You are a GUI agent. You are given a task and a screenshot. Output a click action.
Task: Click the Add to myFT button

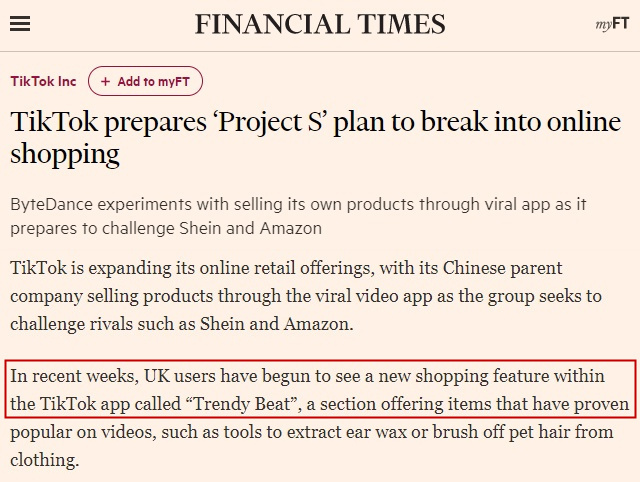click(x=145, y=81)
